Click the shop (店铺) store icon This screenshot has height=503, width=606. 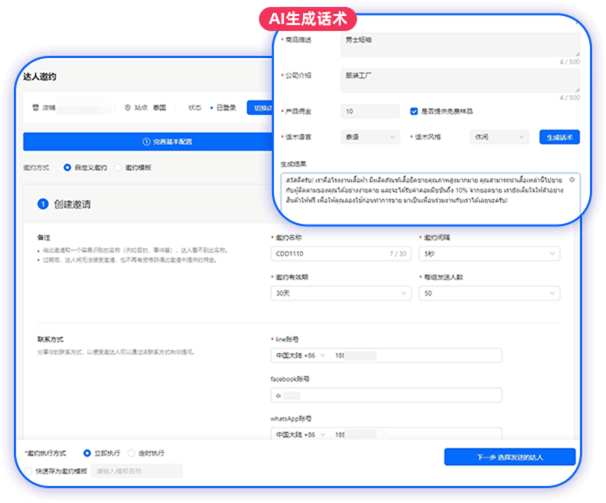pos(34,107)
